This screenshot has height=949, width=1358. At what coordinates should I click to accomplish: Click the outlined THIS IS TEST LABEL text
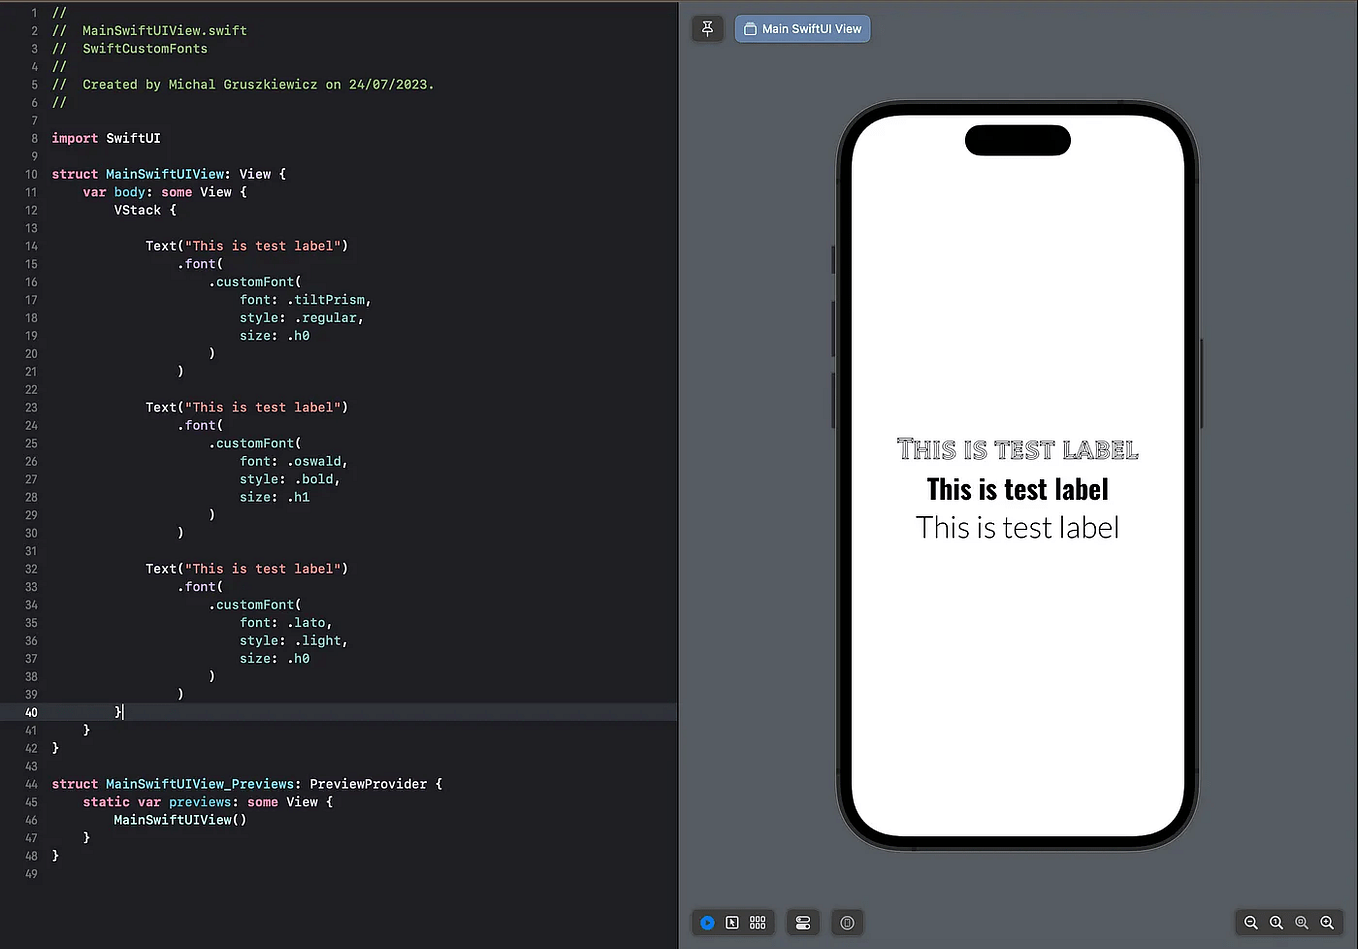coord(1017,448)
